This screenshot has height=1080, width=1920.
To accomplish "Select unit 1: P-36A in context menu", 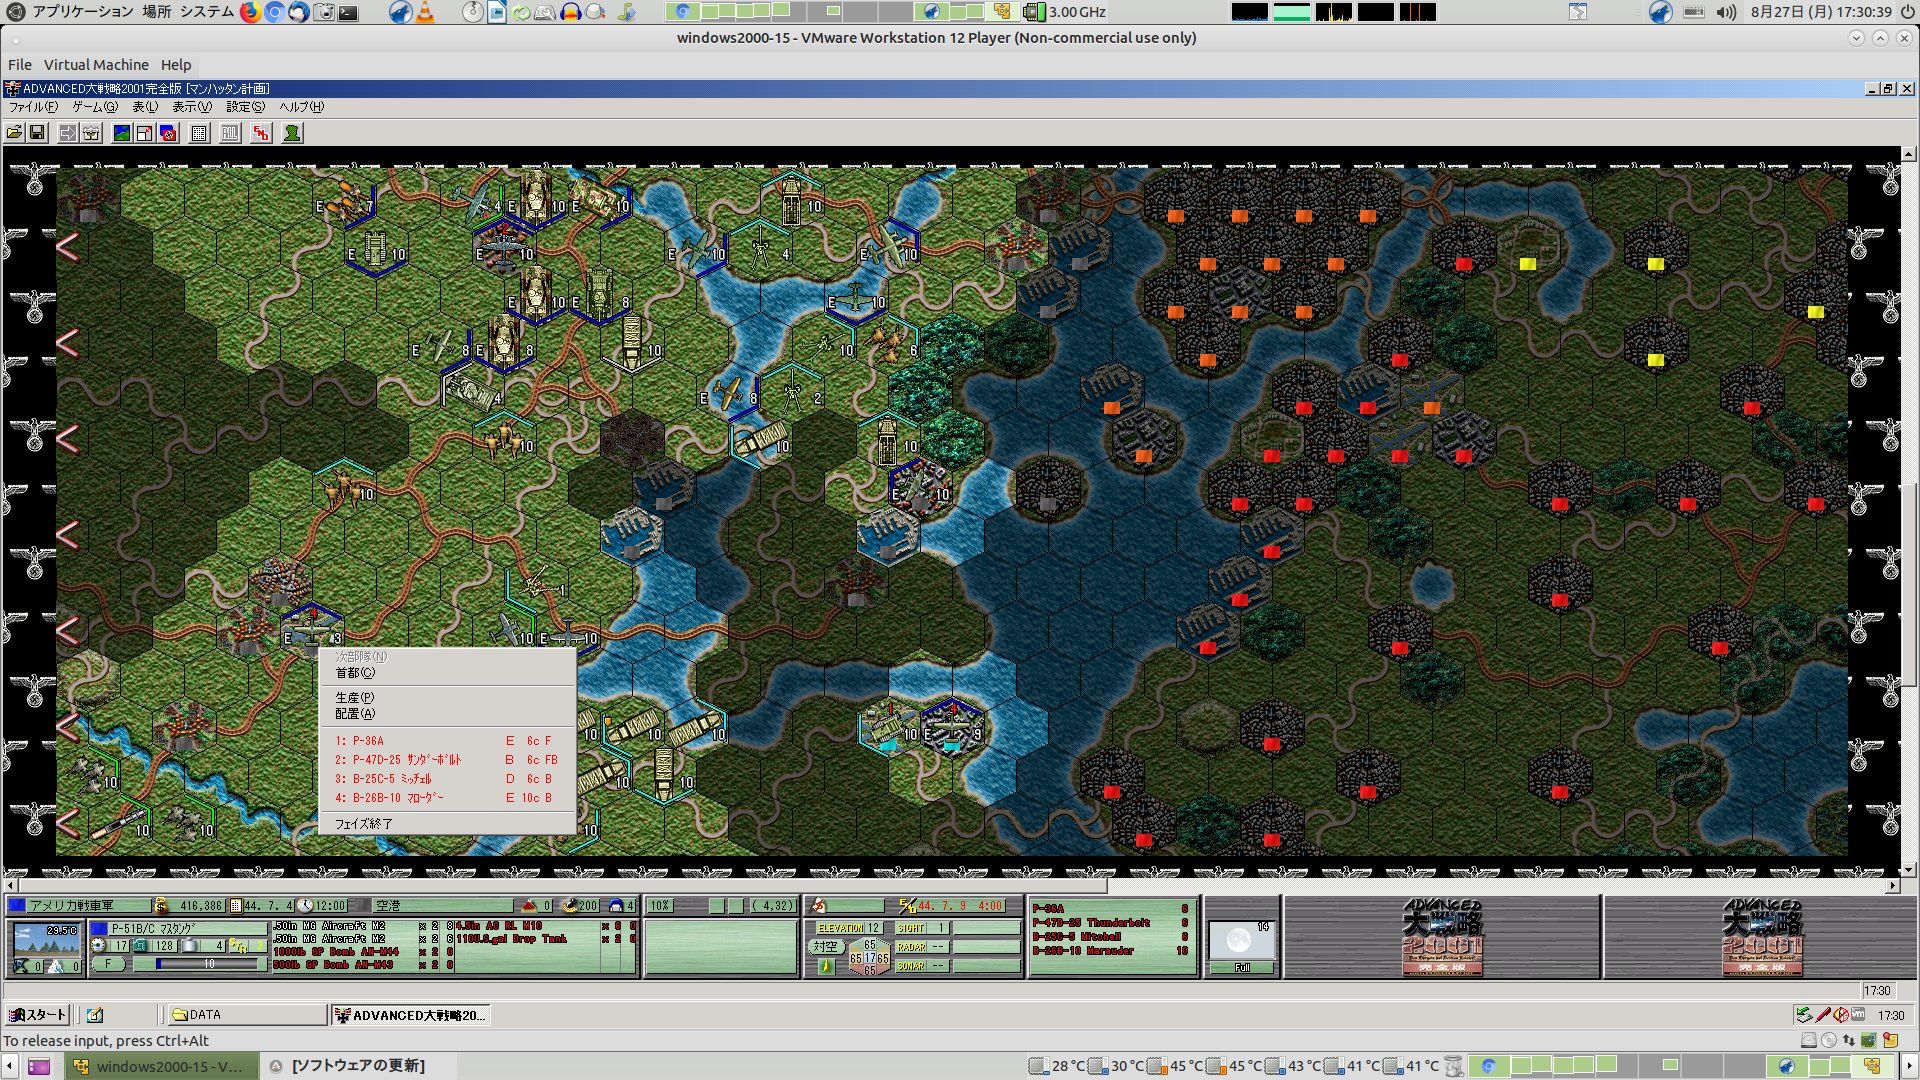I will 447,741.
